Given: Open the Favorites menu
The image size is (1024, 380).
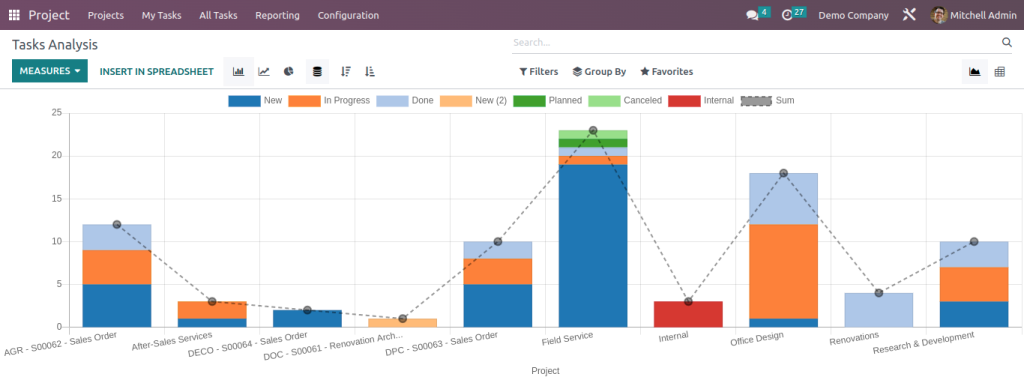Looking at the screenshot, I should tap(666, 71).
